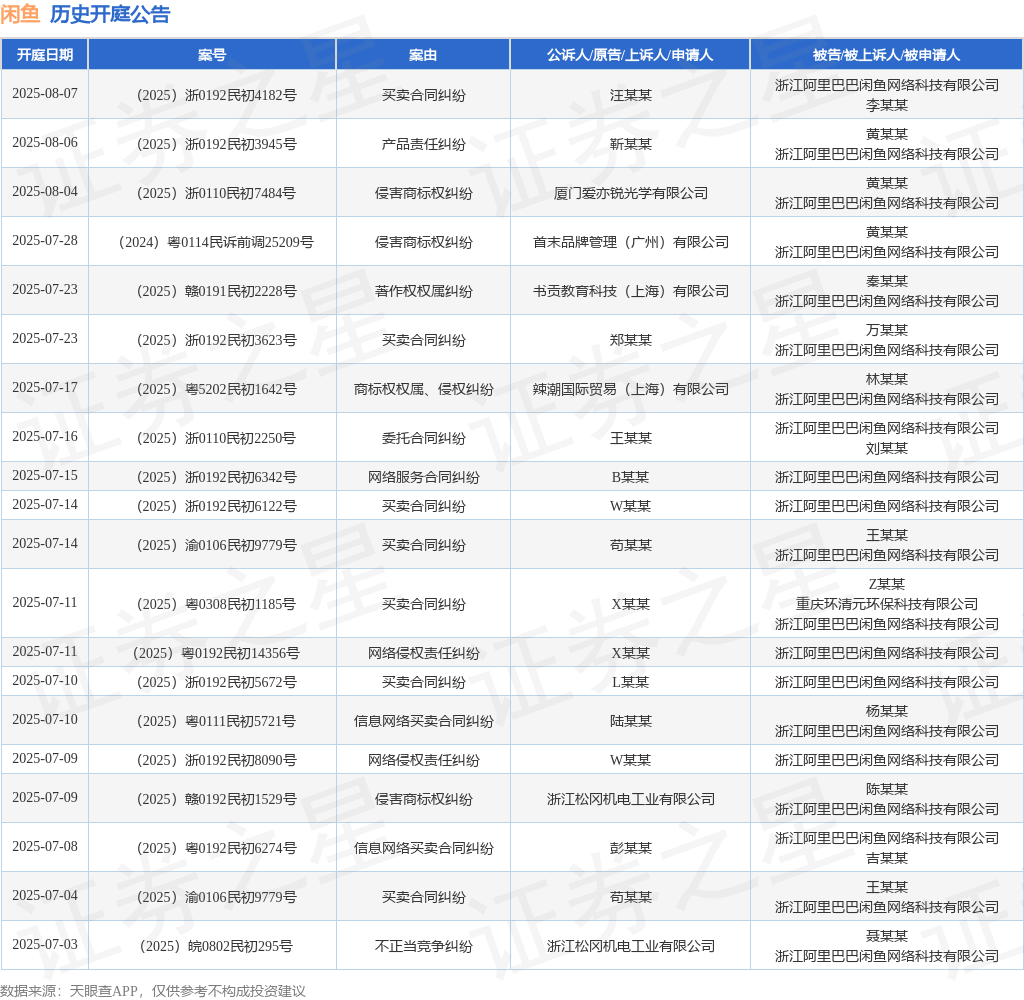Click the 历史开庭公告 heading
Viewport: 1024px width, 1000px height.
point(110,14)
